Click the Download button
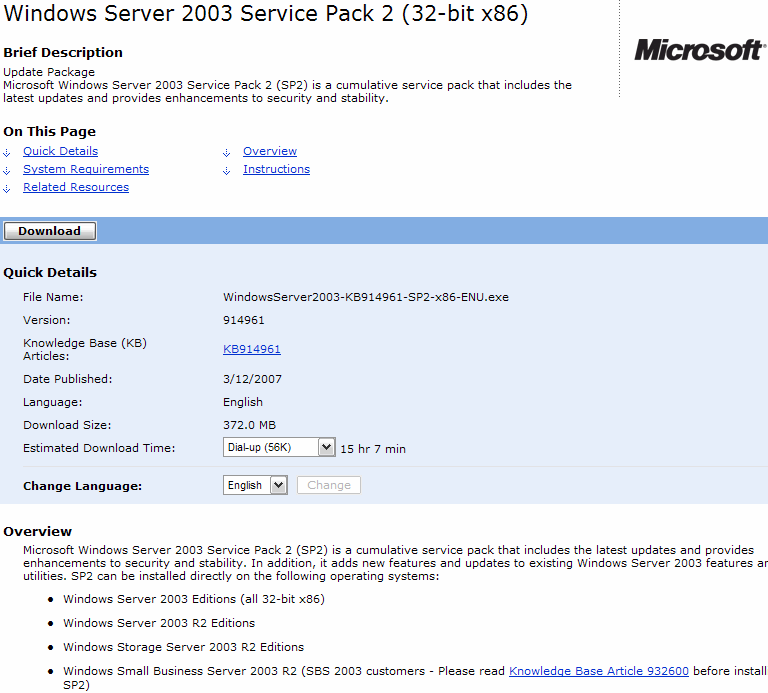 [50, 231]
